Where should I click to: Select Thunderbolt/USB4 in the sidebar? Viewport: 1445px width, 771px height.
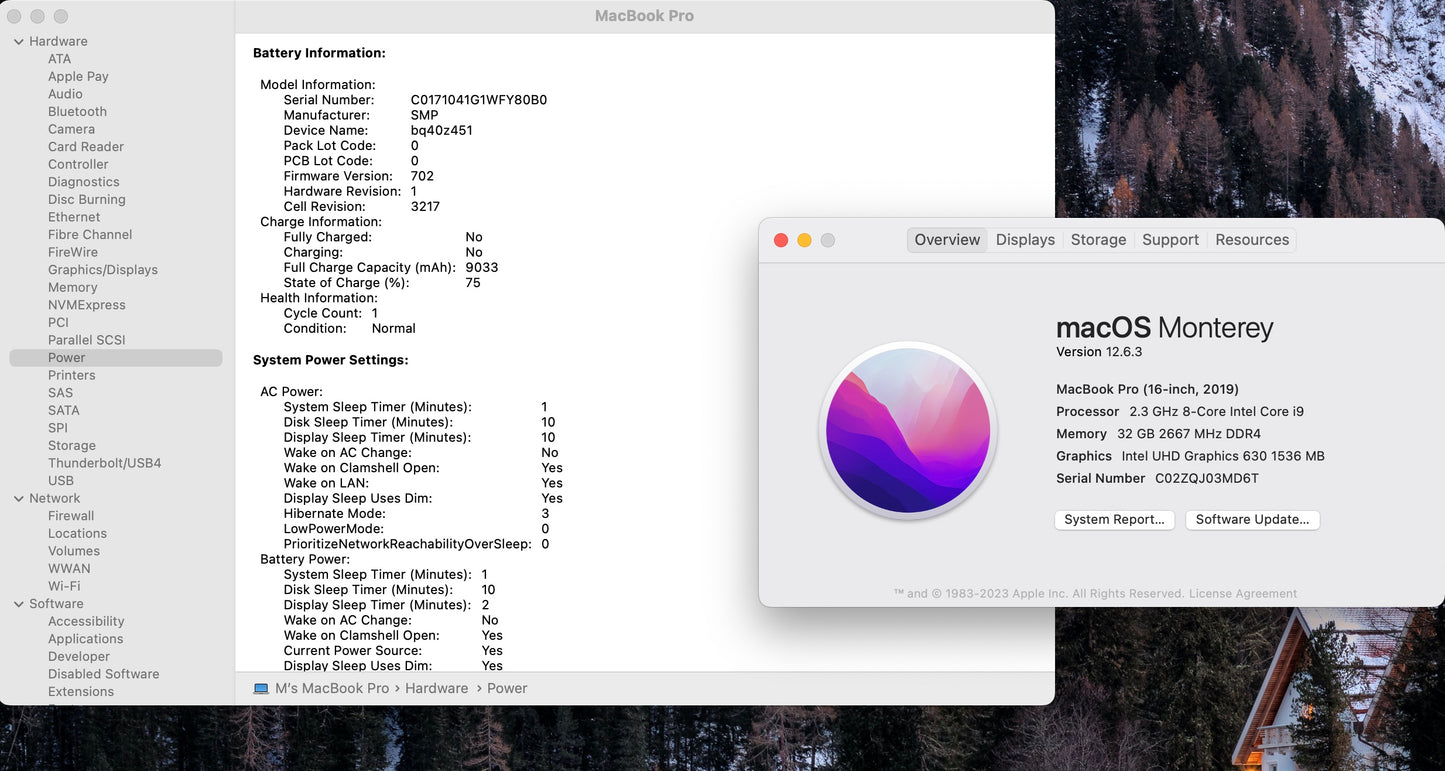pyautogui.click(x=105, y=463)
